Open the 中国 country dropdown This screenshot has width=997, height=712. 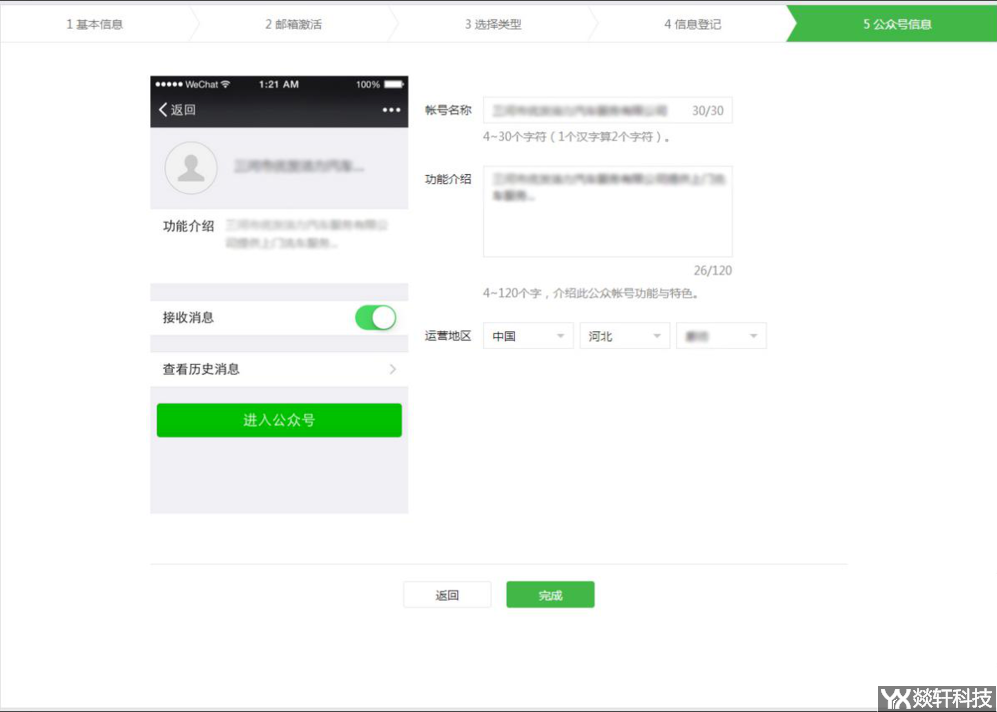pyautogui.click(x=527, y=336)
